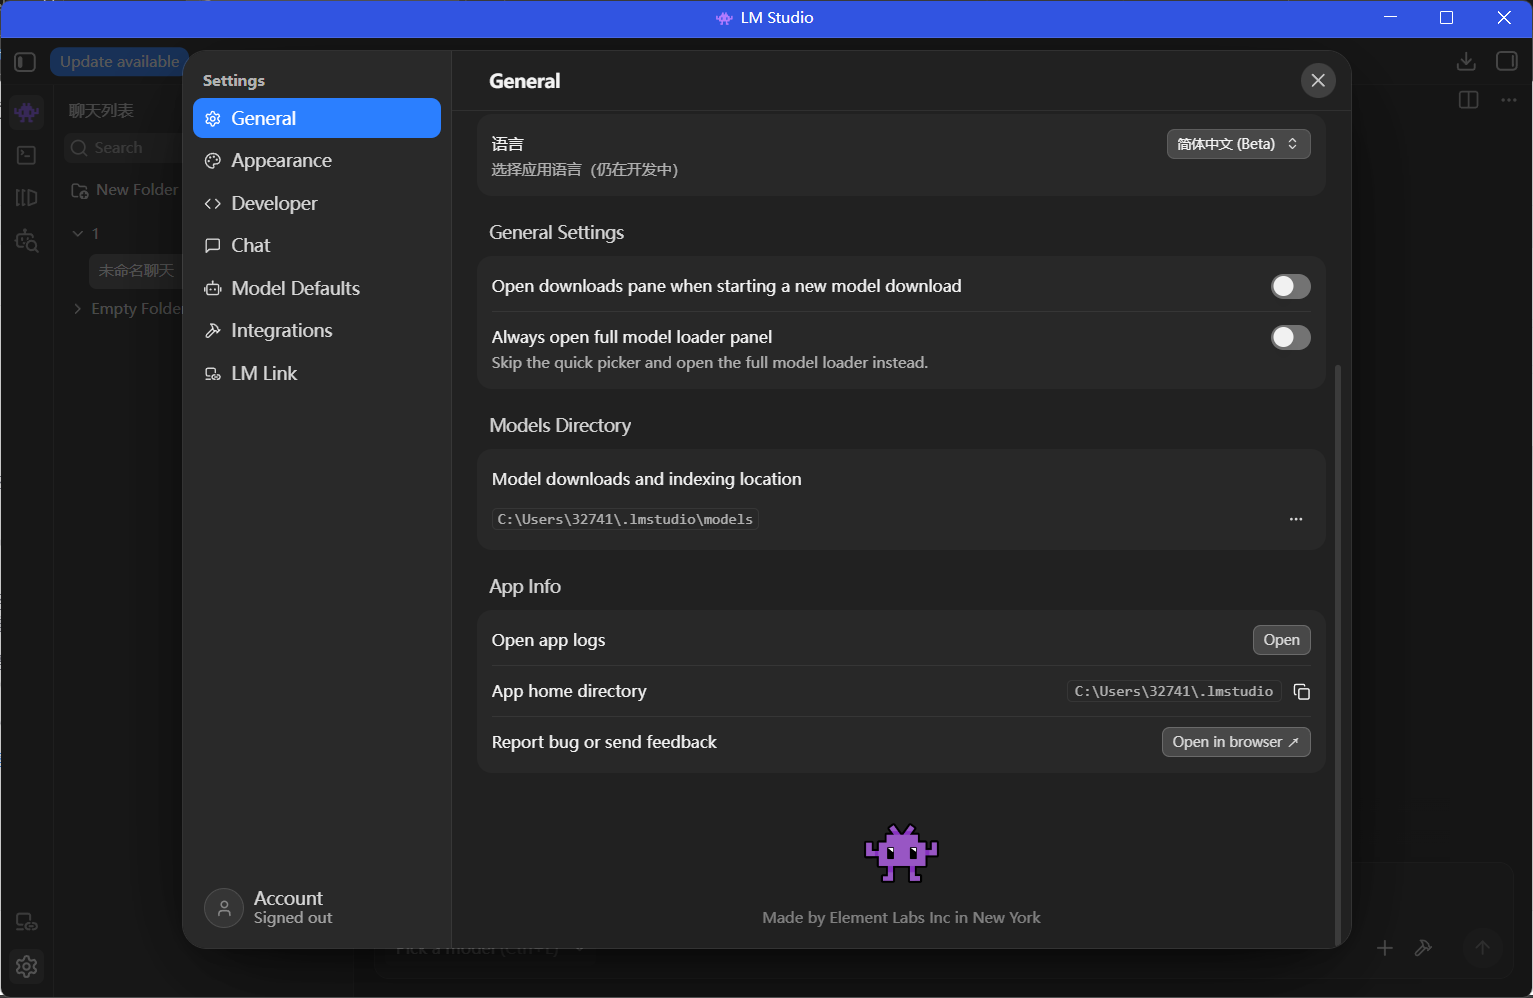The width and height of the screenshot is (1533, 998).
Task: Close the Settings dialog with the X
Action: tap(1318, 80)
